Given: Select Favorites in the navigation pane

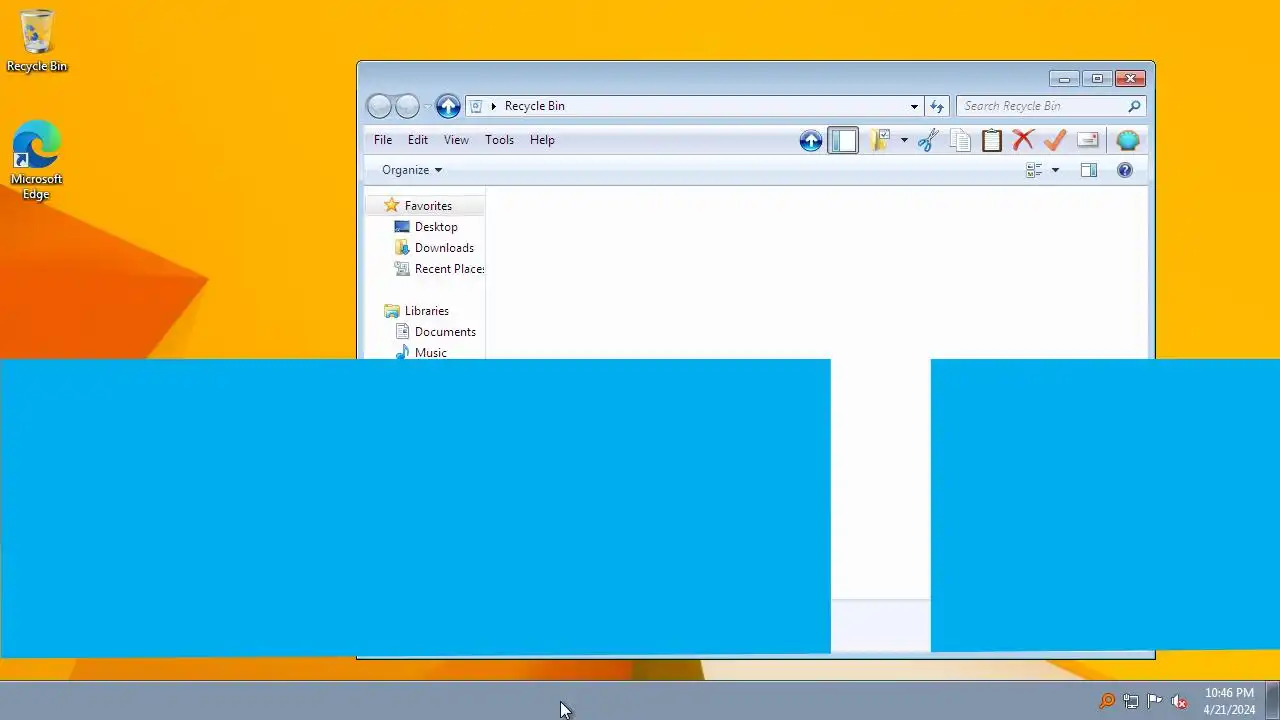Looking at the screenshot, I should point(428,206).
